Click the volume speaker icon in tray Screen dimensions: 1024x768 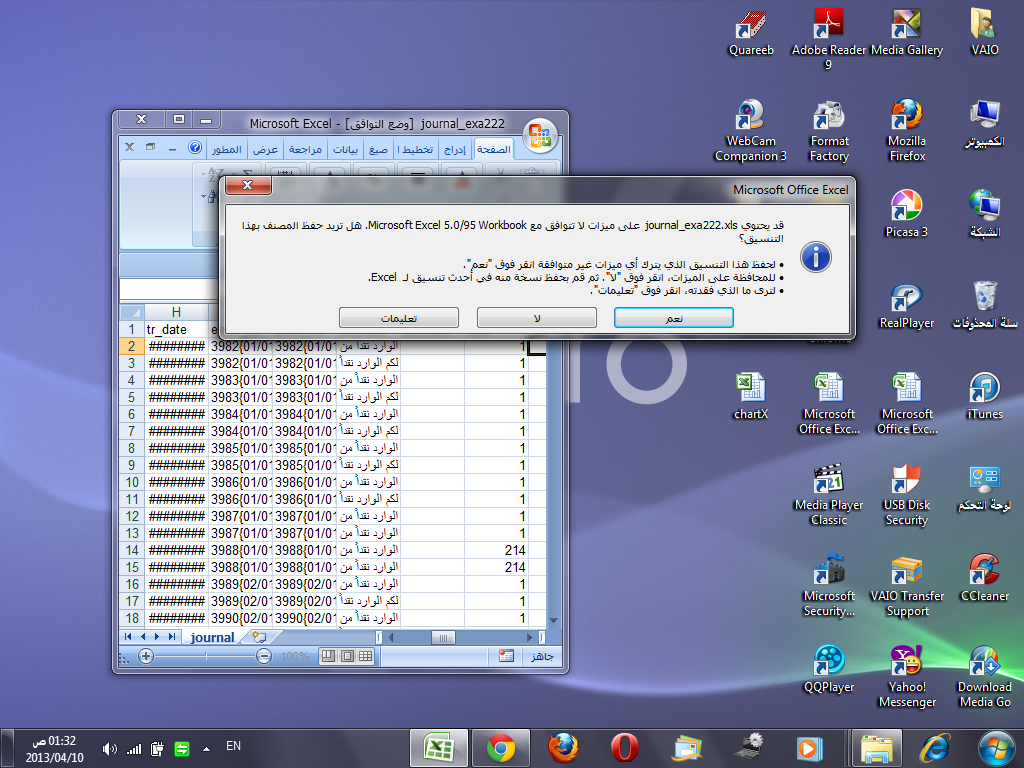click(x=109, y=749)
